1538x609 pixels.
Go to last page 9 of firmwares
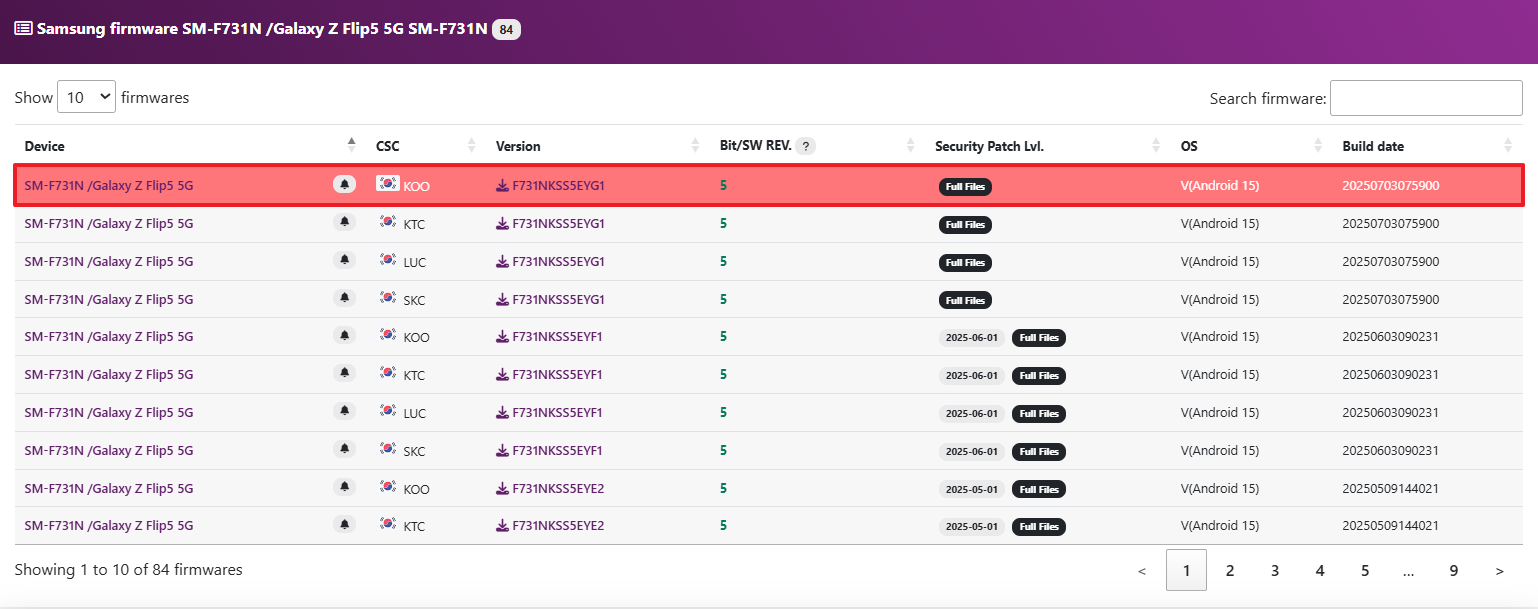pos(1454,570)
